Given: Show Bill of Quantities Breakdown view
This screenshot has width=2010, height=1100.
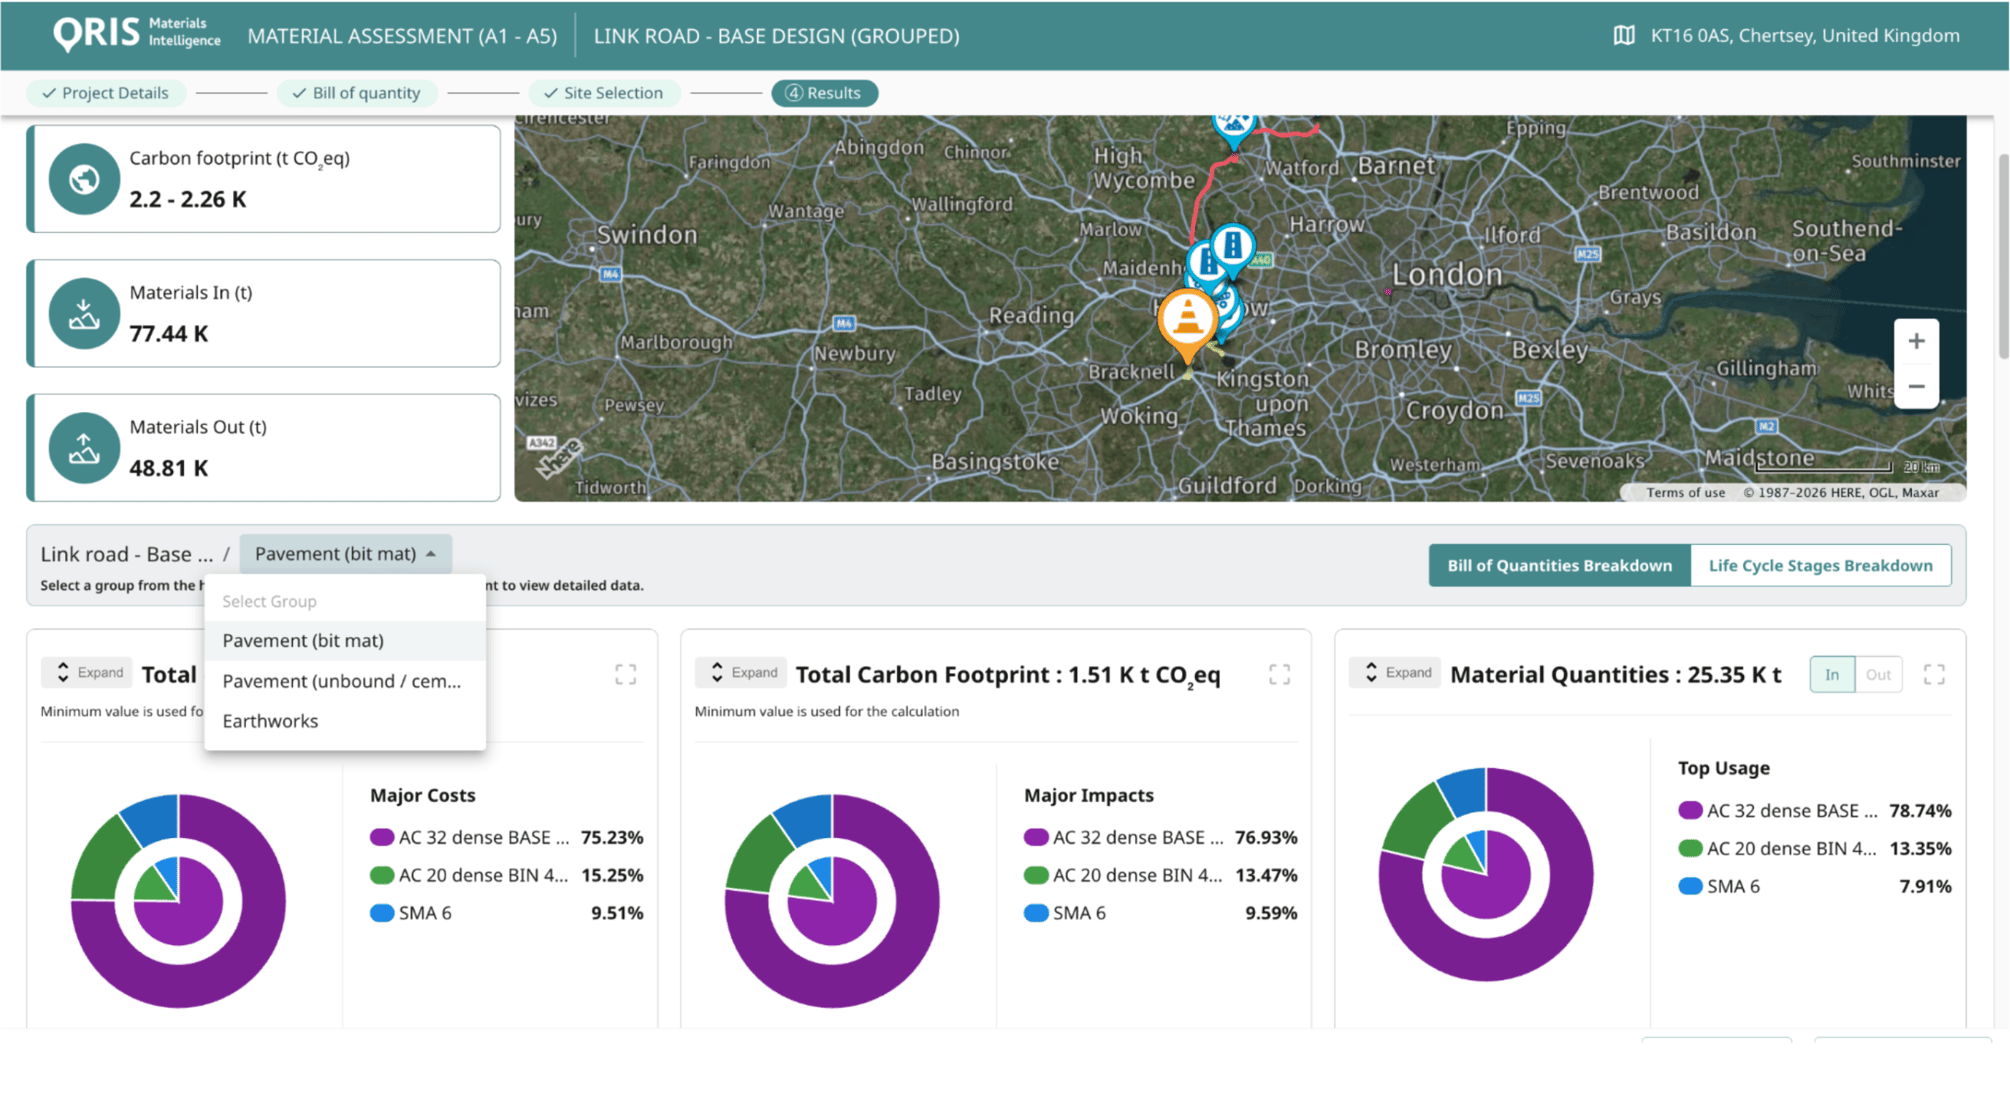Looking at the screenshot, I should click(x=1559, y=565).
